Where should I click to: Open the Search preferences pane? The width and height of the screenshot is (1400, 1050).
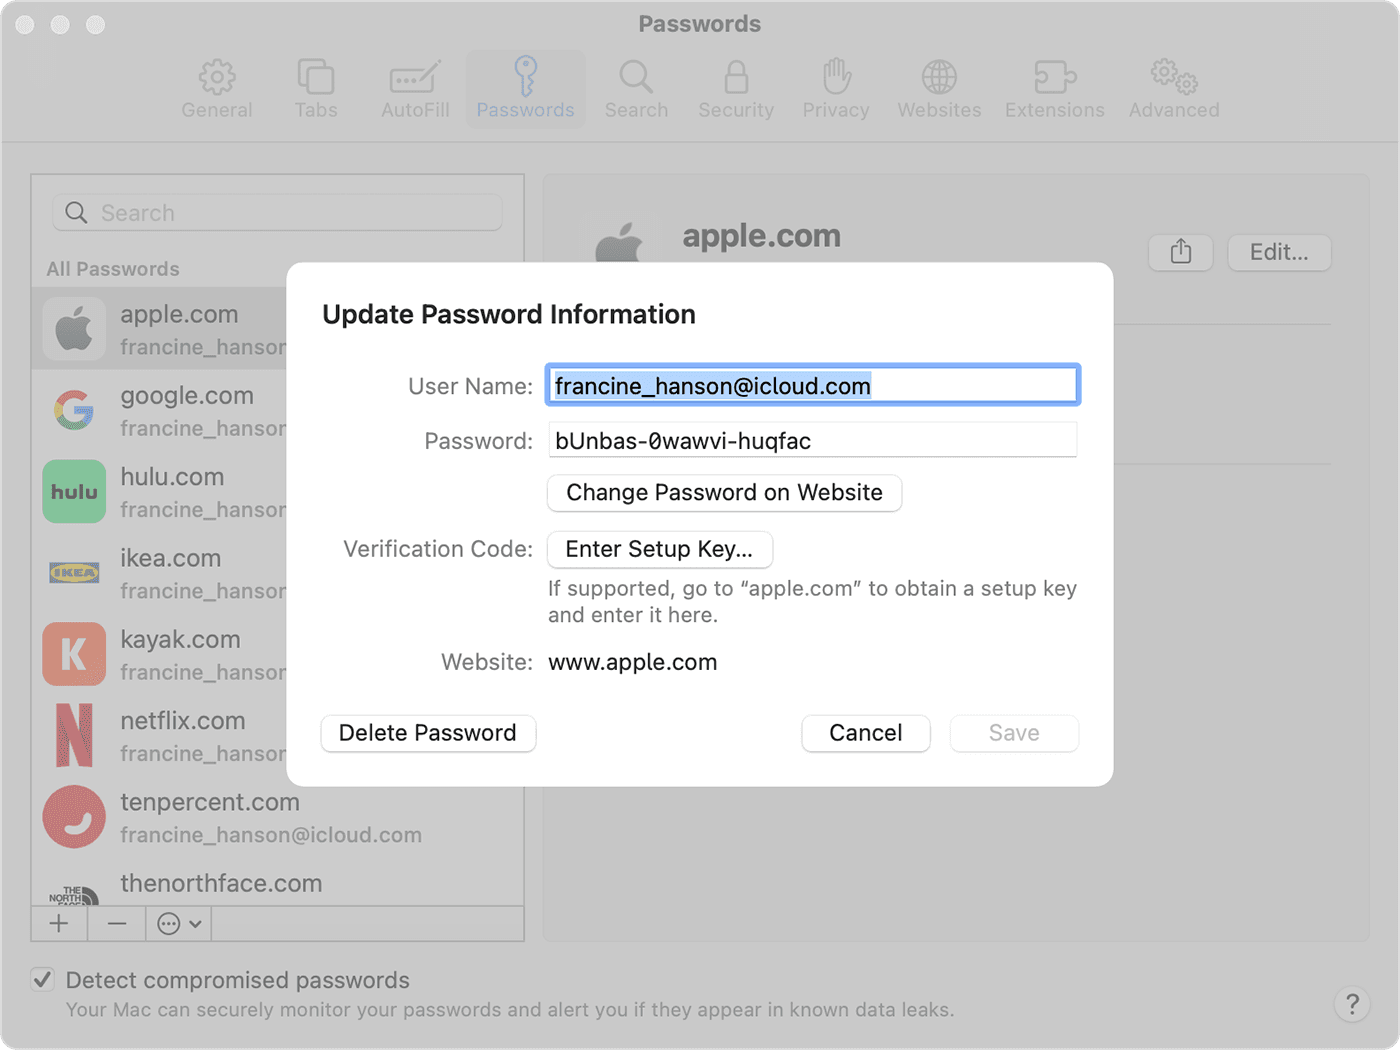tap(636, 90)
